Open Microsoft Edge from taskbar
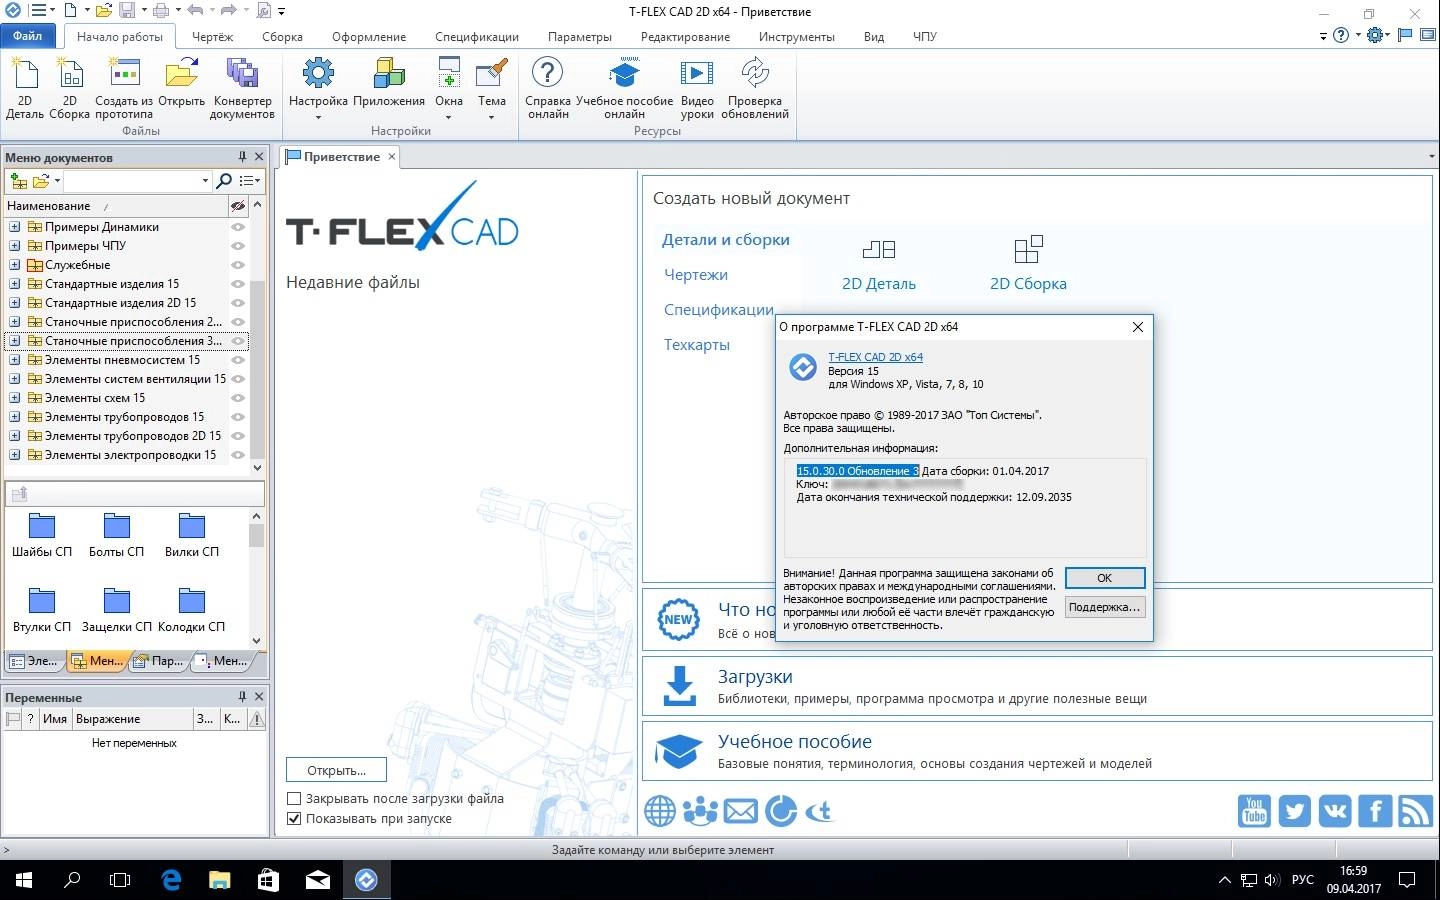The image size is (1440, 900). pos(171,880)
